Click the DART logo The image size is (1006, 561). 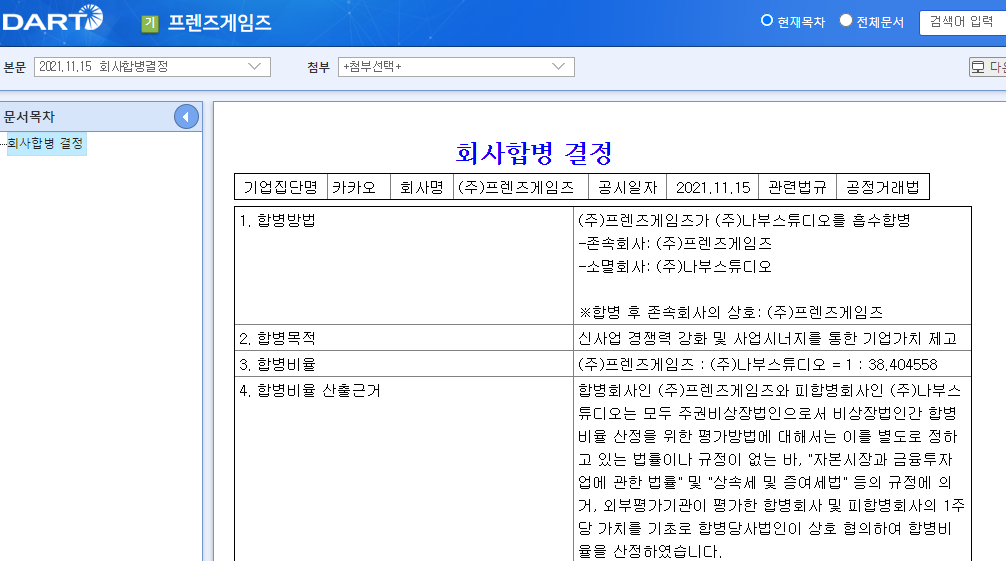pos(53,19)
